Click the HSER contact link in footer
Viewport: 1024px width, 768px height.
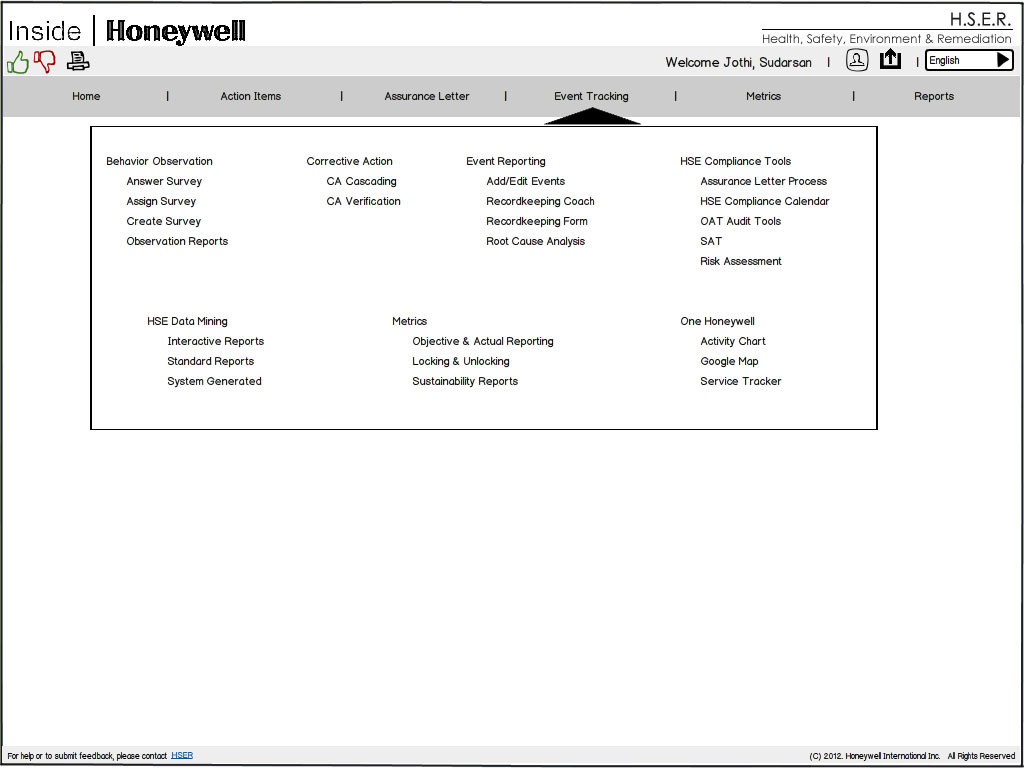(182, 756)
